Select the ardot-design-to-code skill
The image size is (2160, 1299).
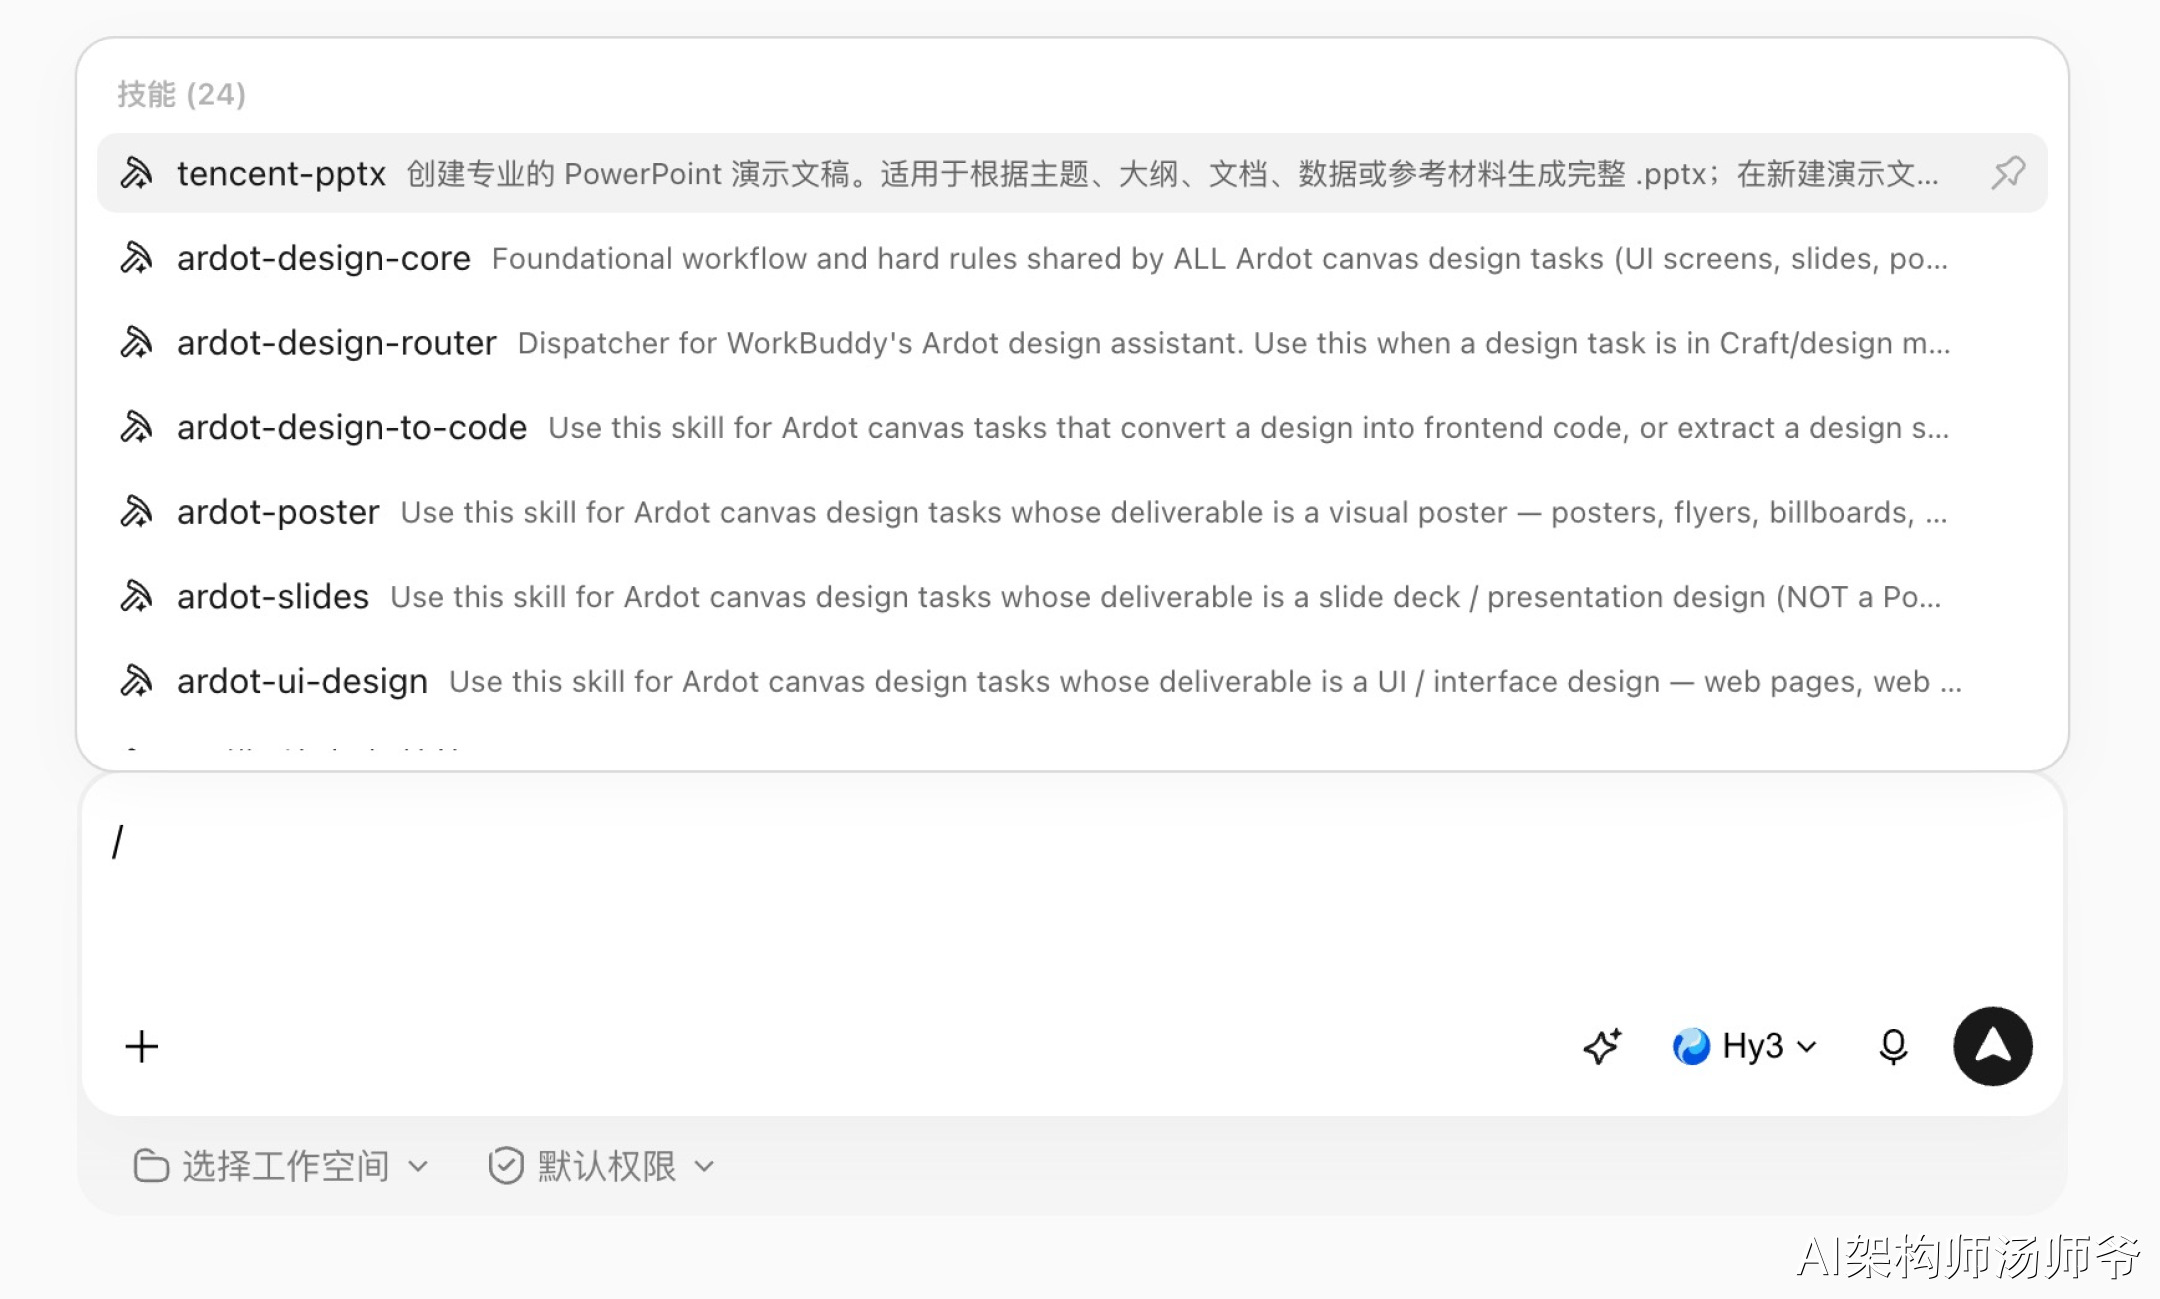coord(1072,427)
